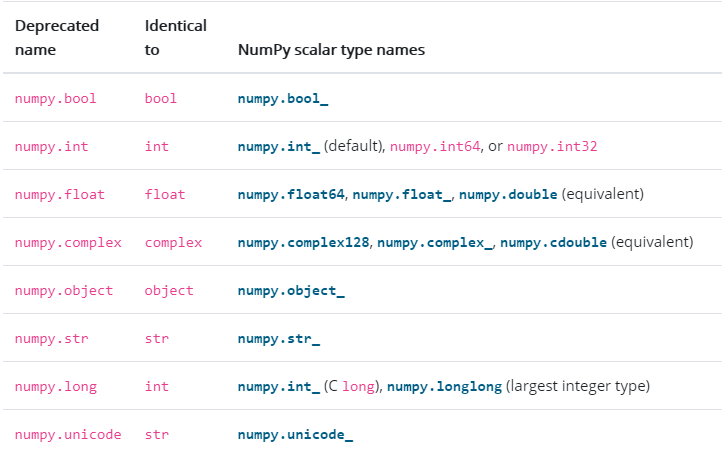The width and height of the screenshot is (724, 453).
Task: Open numpy.int_ link in long row
Action: tap(279, 387)
